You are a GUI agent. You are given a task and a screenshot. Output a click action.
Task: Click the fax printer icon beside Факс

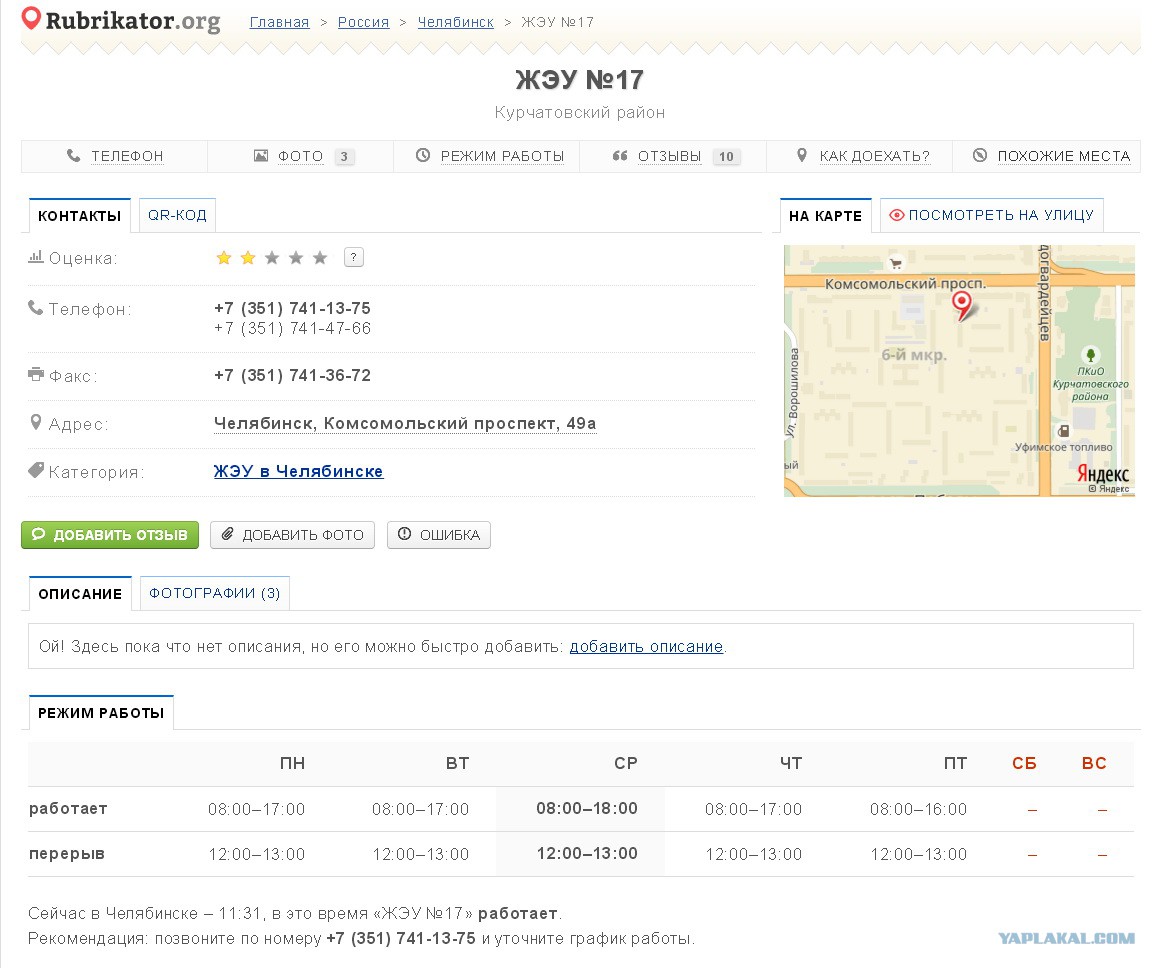(x=36, y=374)
